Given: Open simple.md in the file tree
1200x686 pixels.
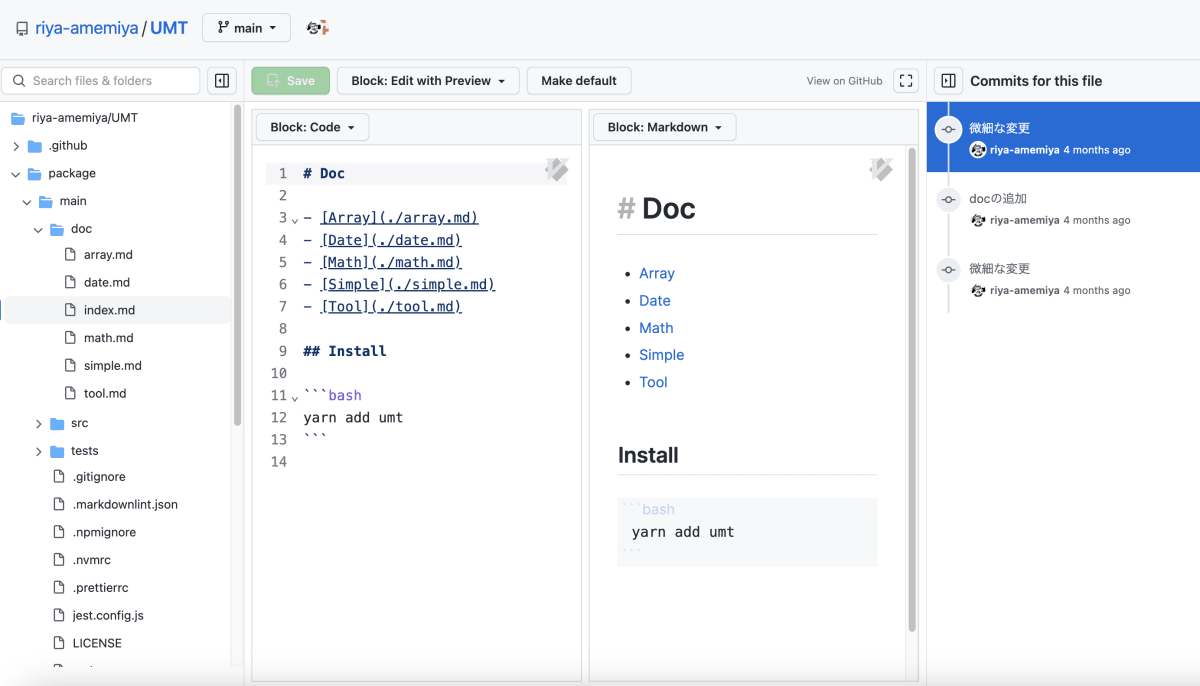Looking at the screenshot, I should point(113,366).
